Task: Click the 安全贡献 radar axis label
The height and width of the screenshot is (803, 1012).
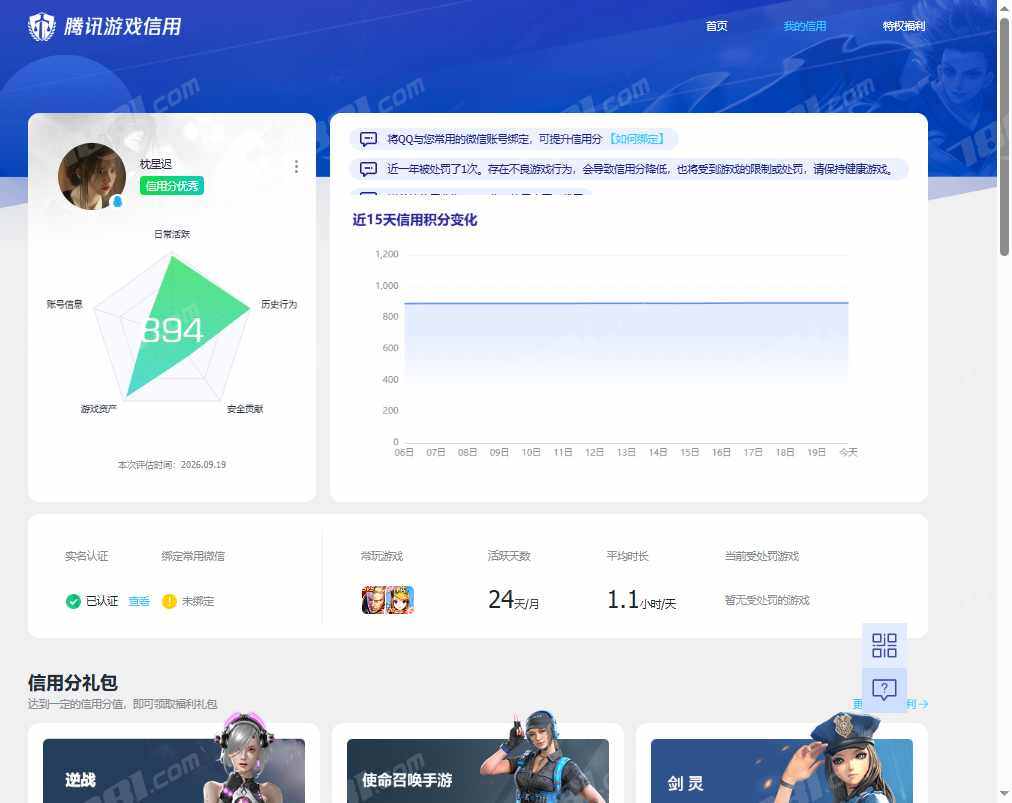Action: point(245,409)
